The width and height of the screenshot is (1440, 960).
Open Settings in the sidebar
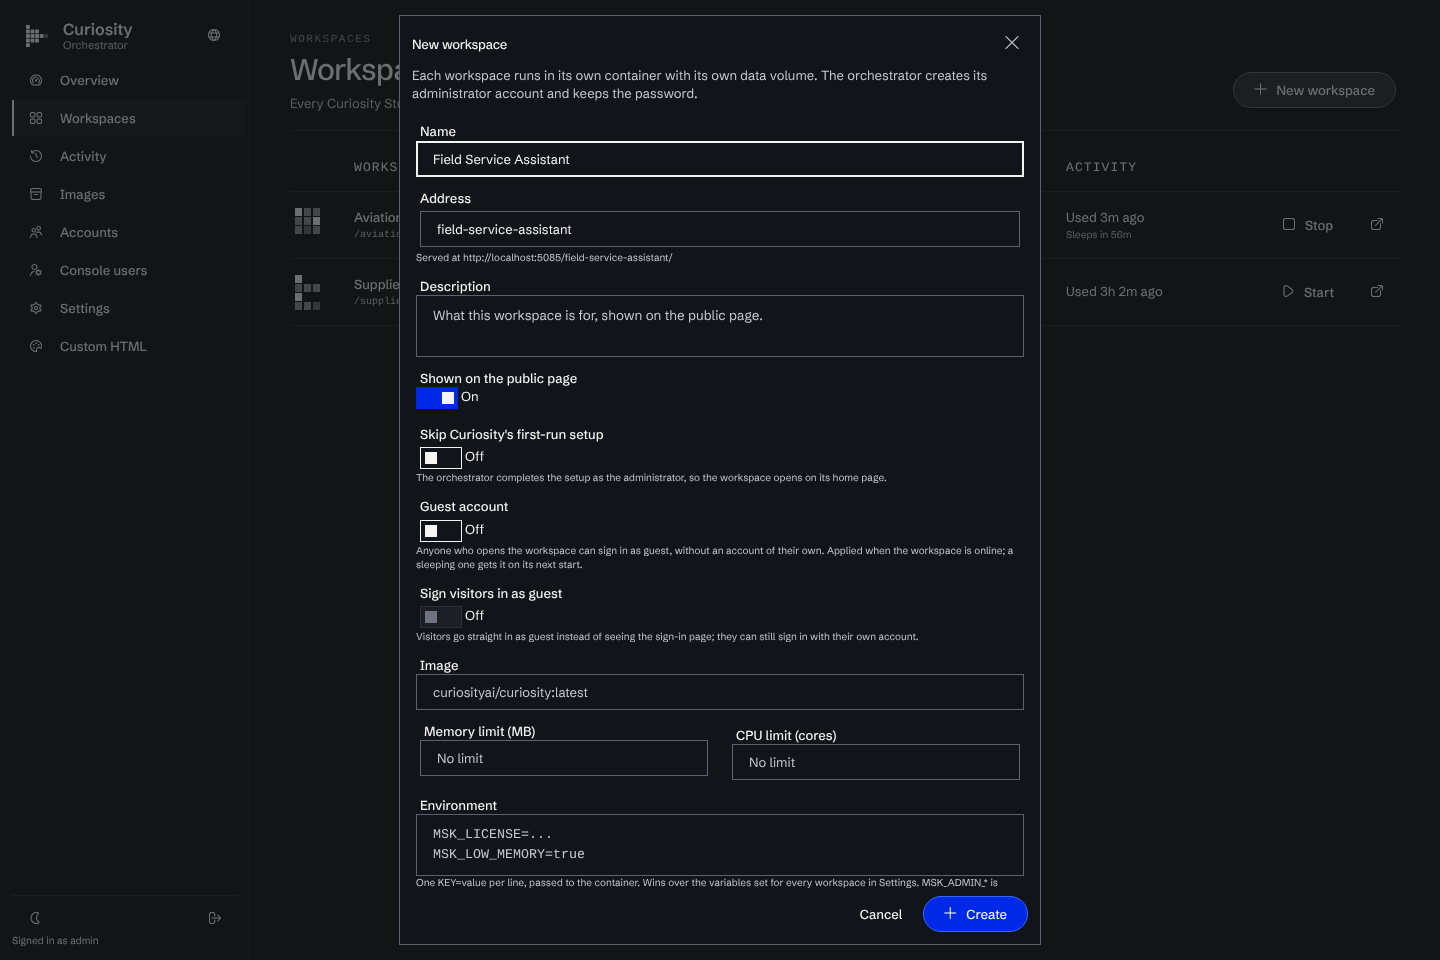(x=129, y=308)
